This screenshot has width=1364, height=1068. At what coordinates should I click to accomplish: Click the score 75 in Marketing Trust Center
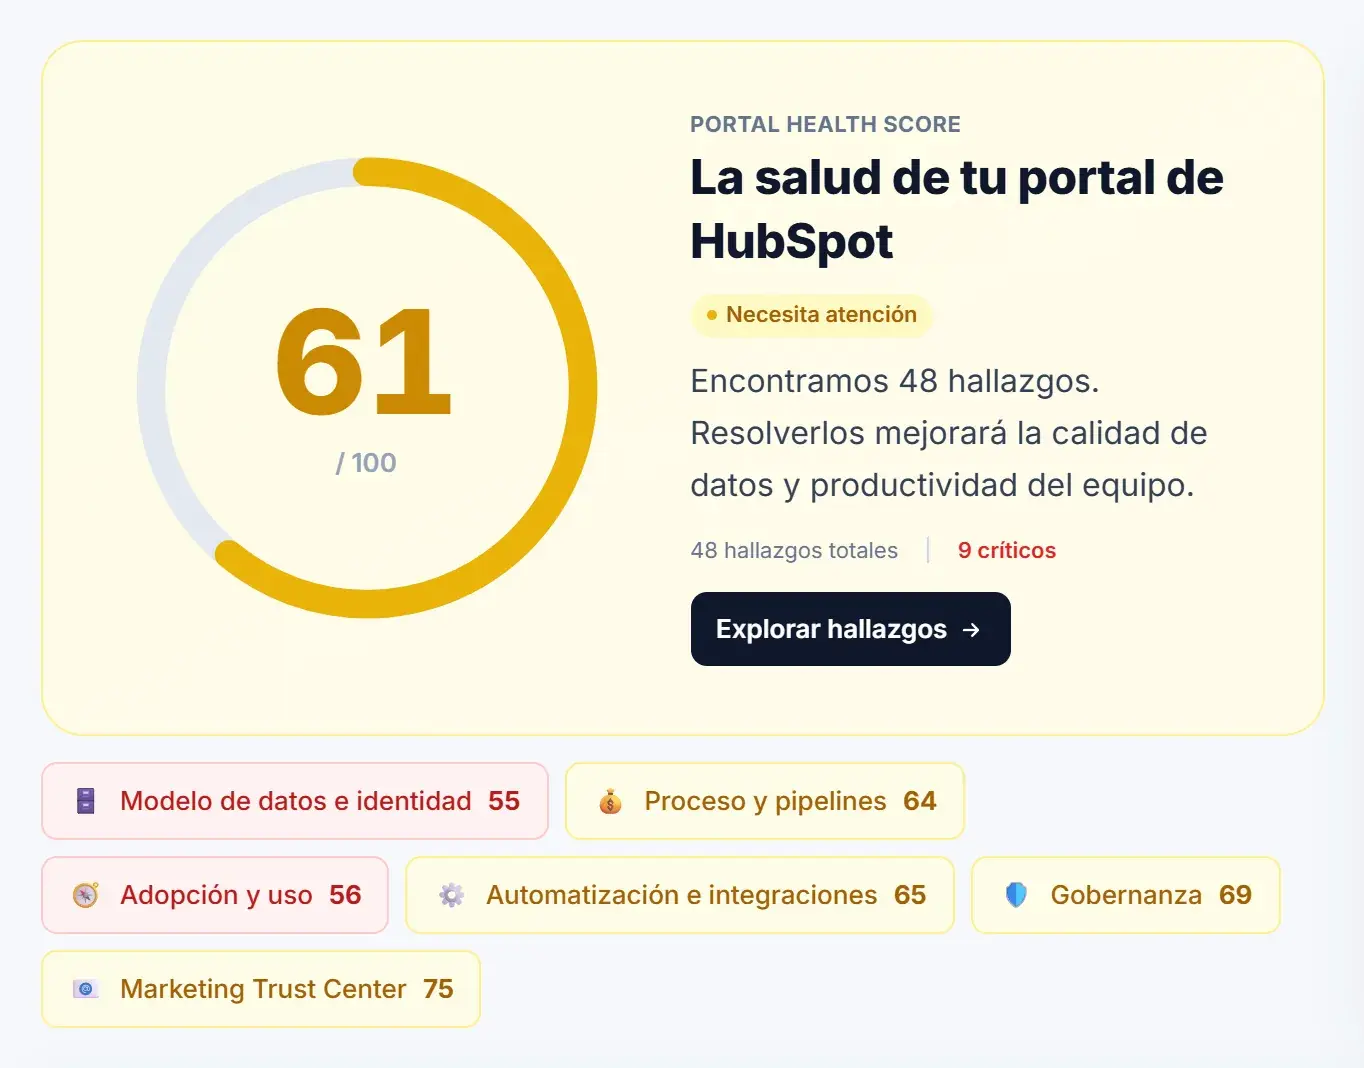(438, 989)
